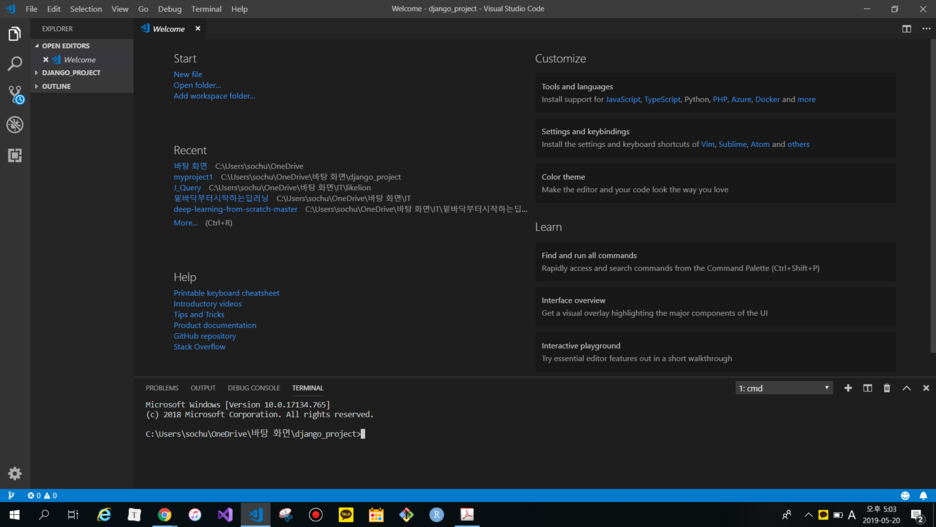Viewport: 936px width, 527px height.
Task: Open Introductory videos link
Action: point(208,304)
